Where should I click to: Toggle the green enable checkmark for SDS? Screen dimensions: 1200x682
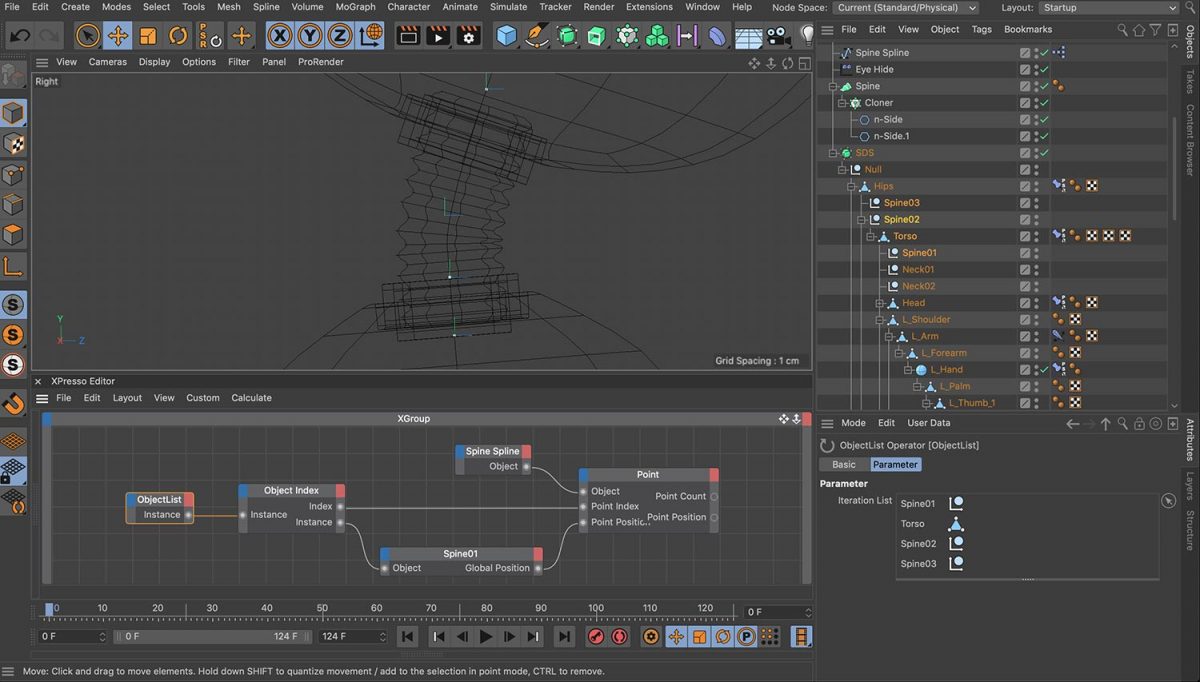click(x=1043, y=152)
